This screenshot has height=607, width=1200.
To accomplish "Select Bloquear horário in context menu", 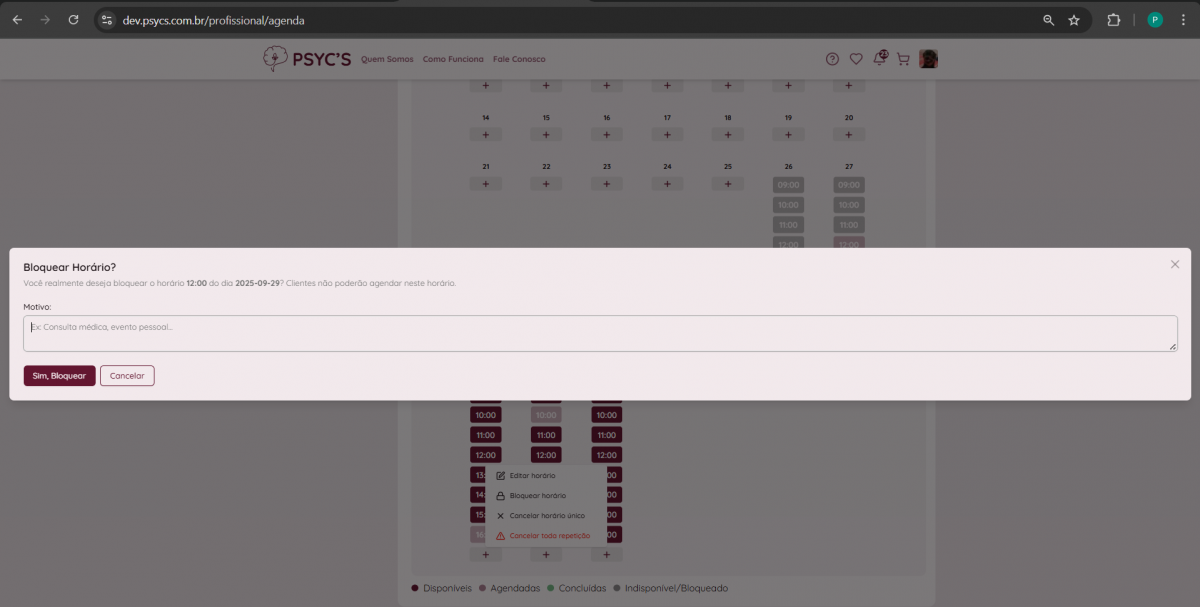I will click(x=537, y=496).
